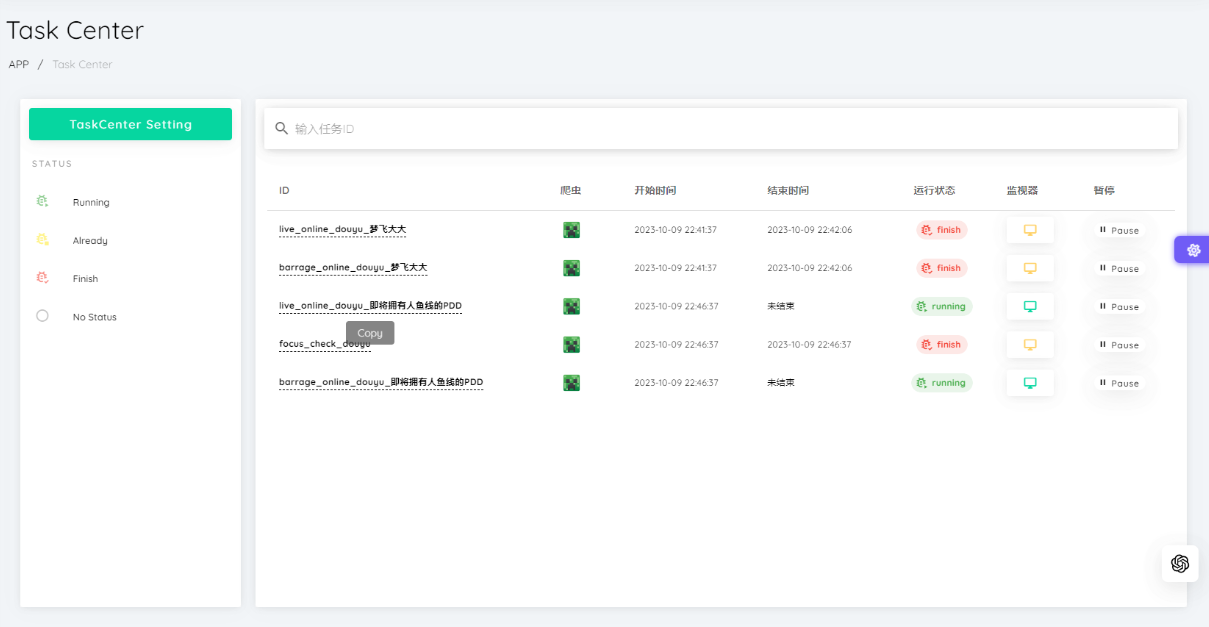Open the ChatGPT floating icon at bottom right
1209x627 pixels.
pyautogui.click(x=1180, y=564)
